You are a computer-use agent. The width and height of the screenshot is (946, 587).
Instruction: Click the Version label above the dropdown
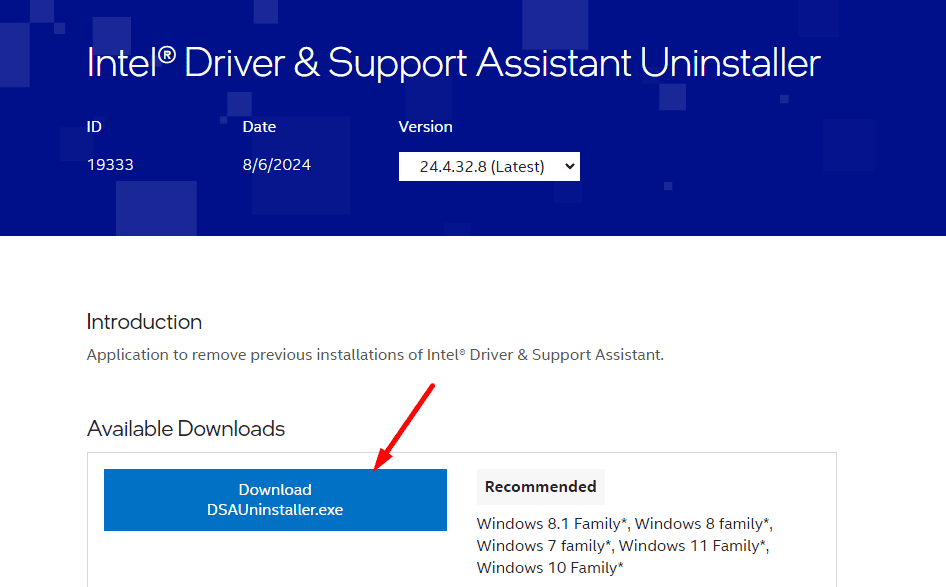click(425, 127)
